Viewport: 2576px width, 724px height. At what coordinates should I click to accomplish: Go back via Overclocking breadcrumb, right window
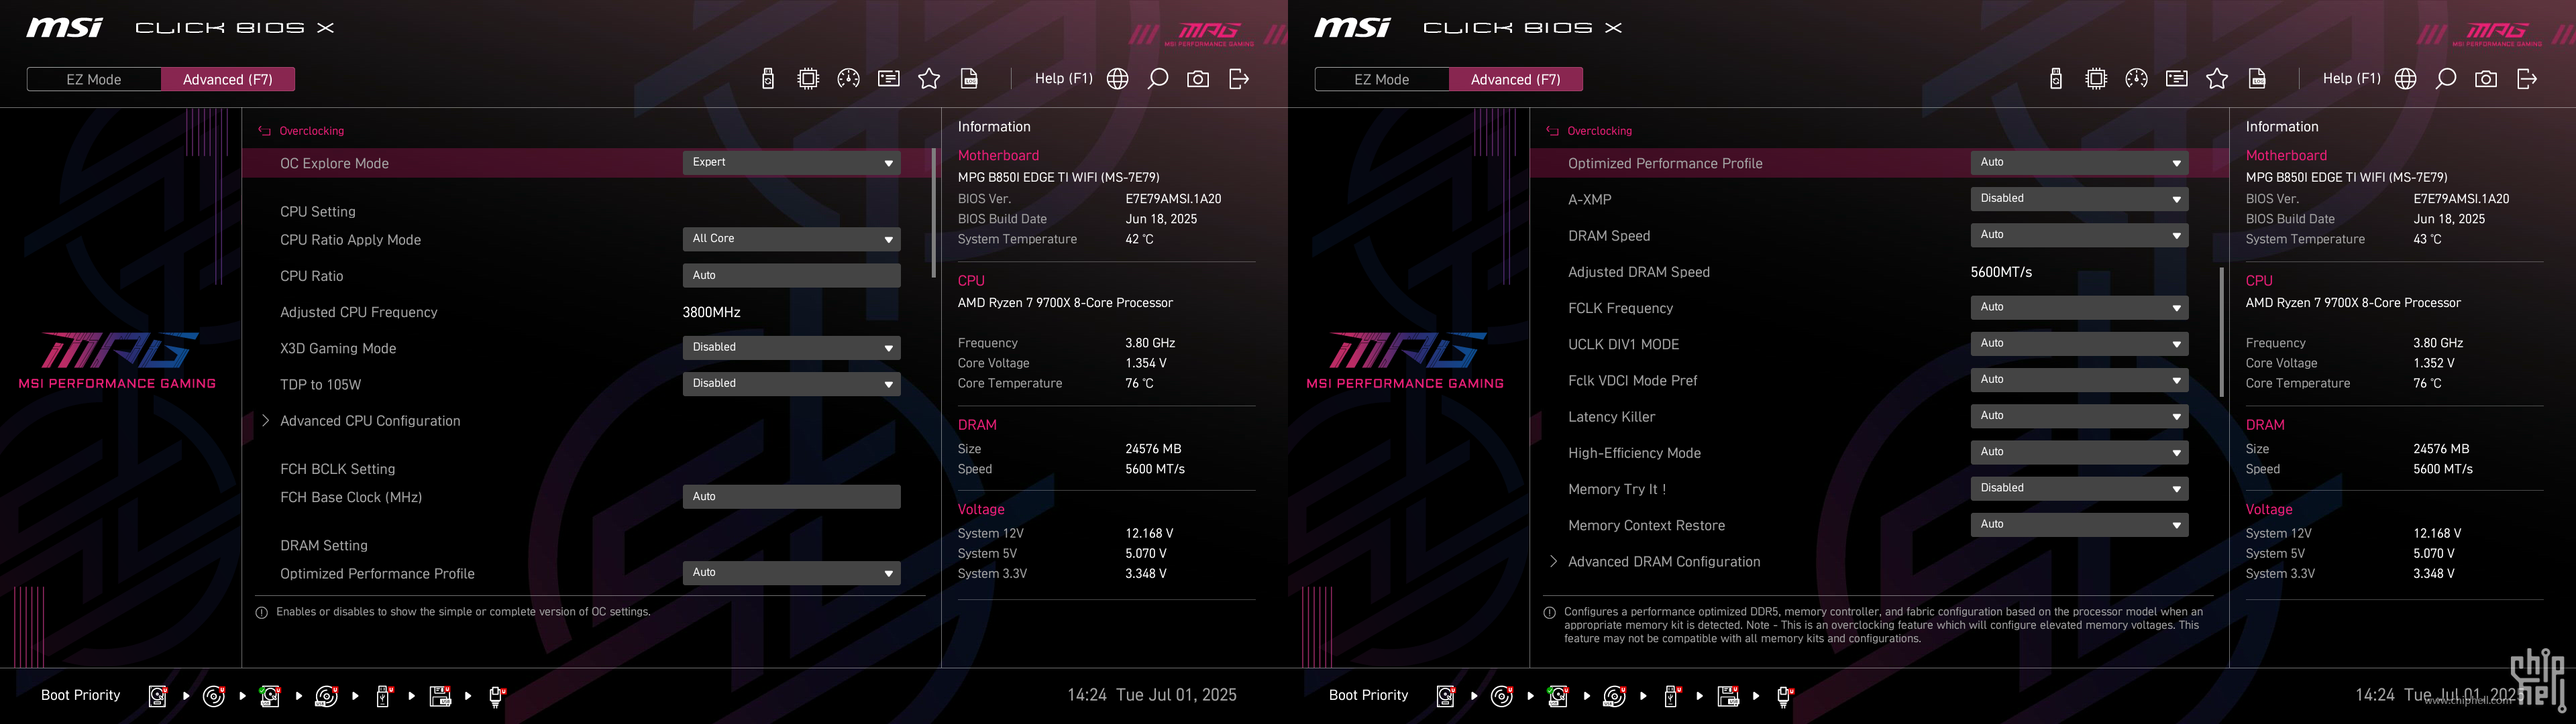click(x=1589, y=131)
